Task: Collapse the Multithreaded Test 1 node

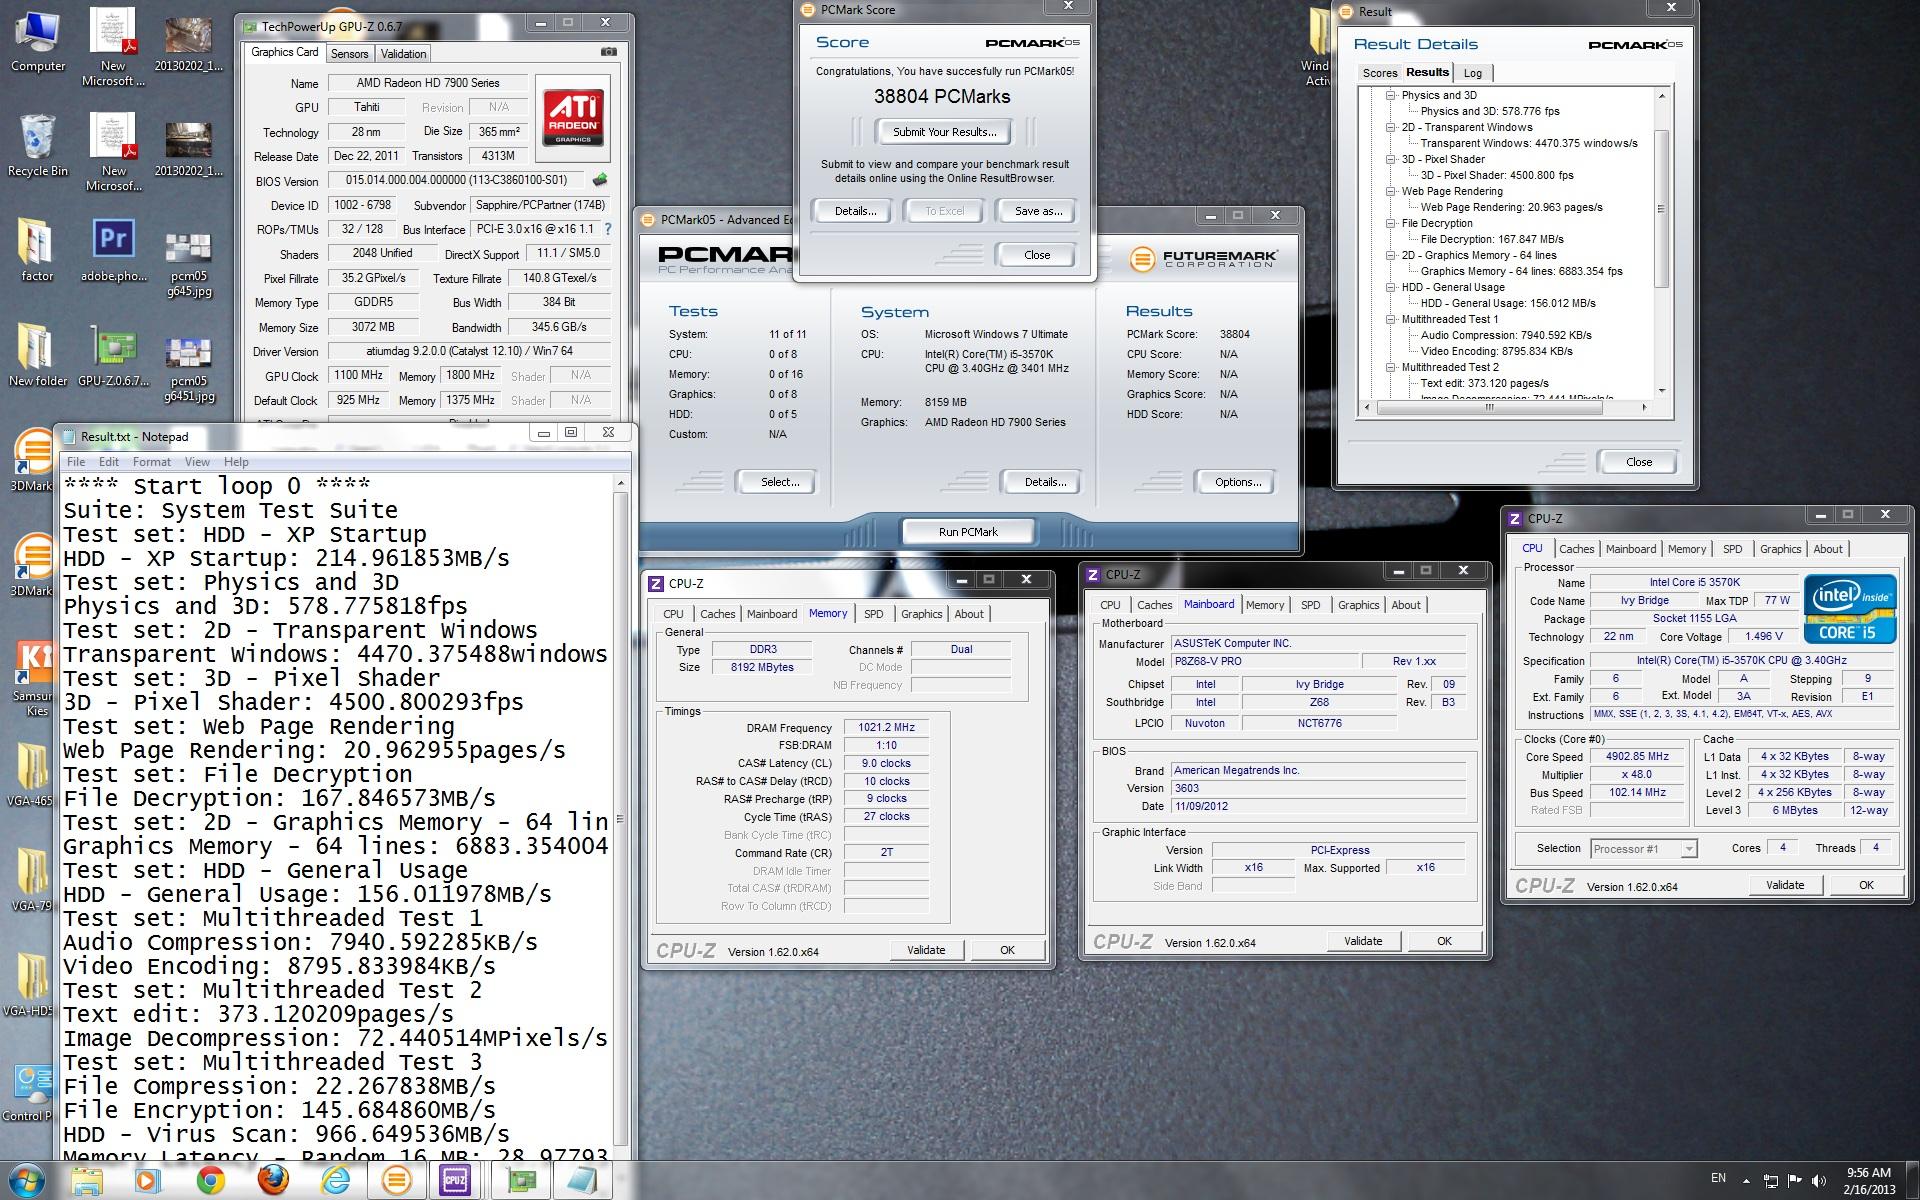Action: 1391,319
